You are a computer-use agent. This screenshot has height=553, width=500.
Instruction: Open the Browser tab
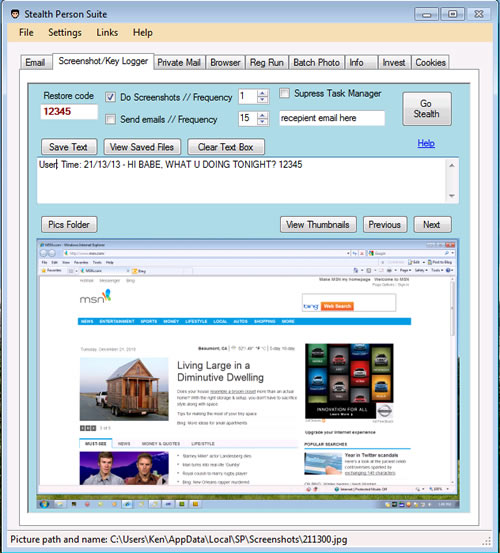[x=225, y=62]
